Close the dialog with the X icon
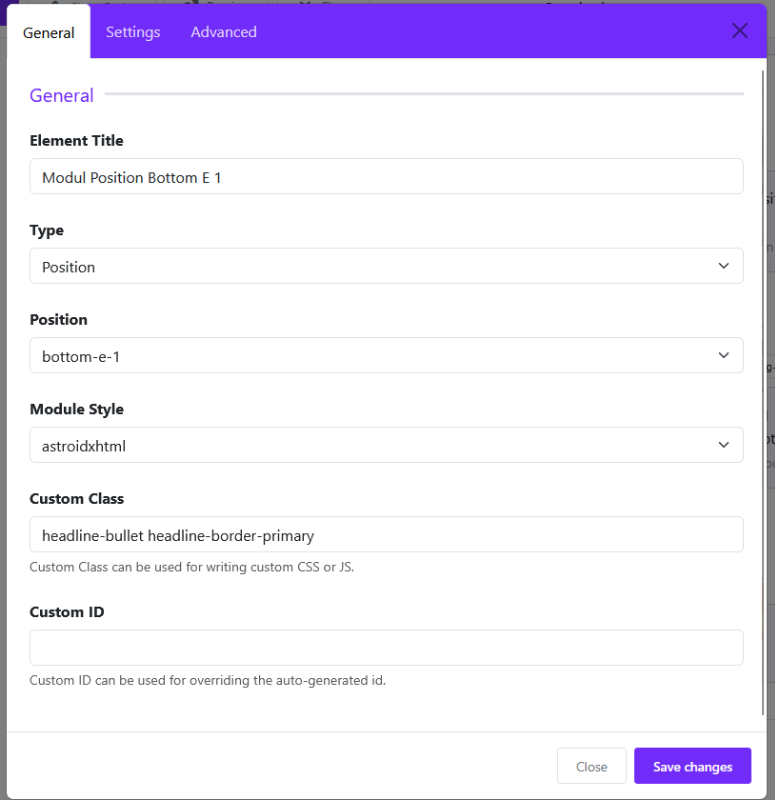 click(740, 31)
